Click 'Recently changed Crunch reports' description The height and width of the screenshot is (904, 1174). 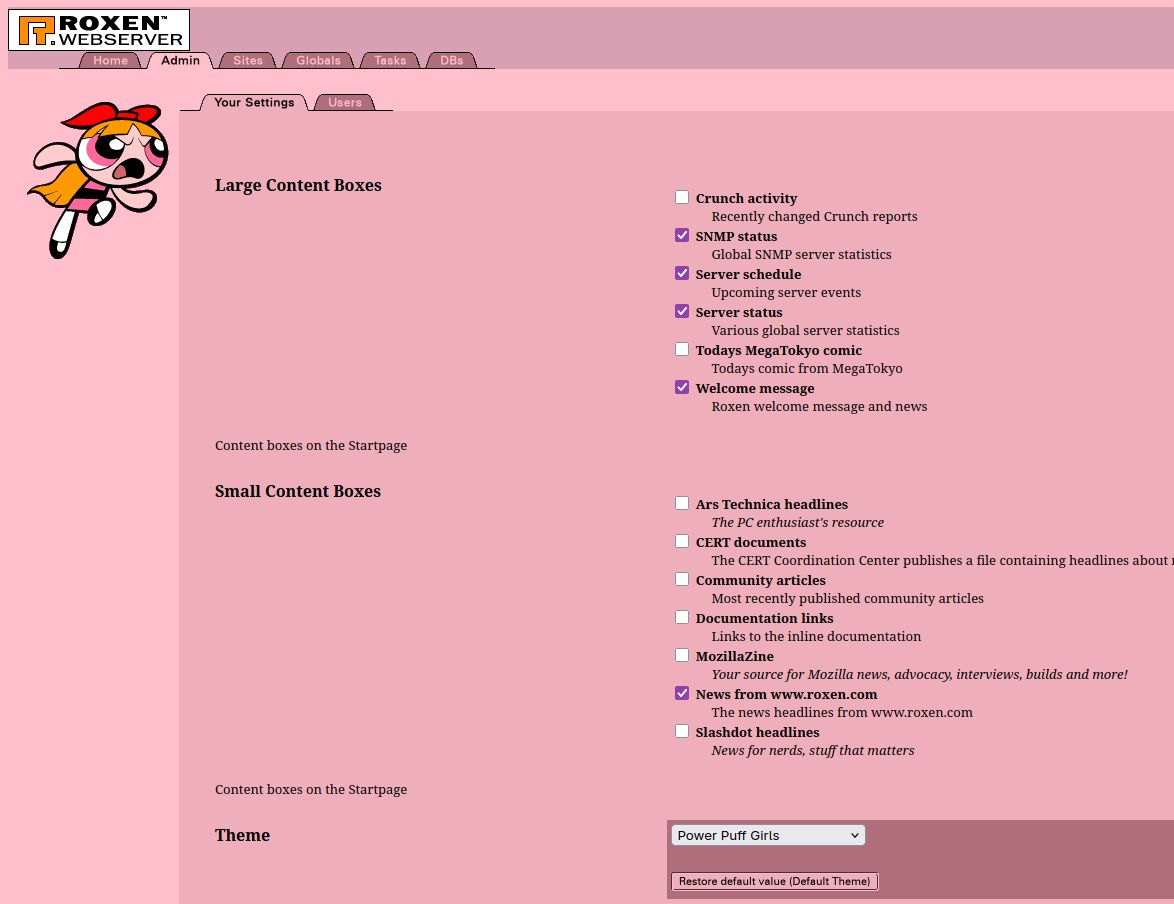[814, 216]
